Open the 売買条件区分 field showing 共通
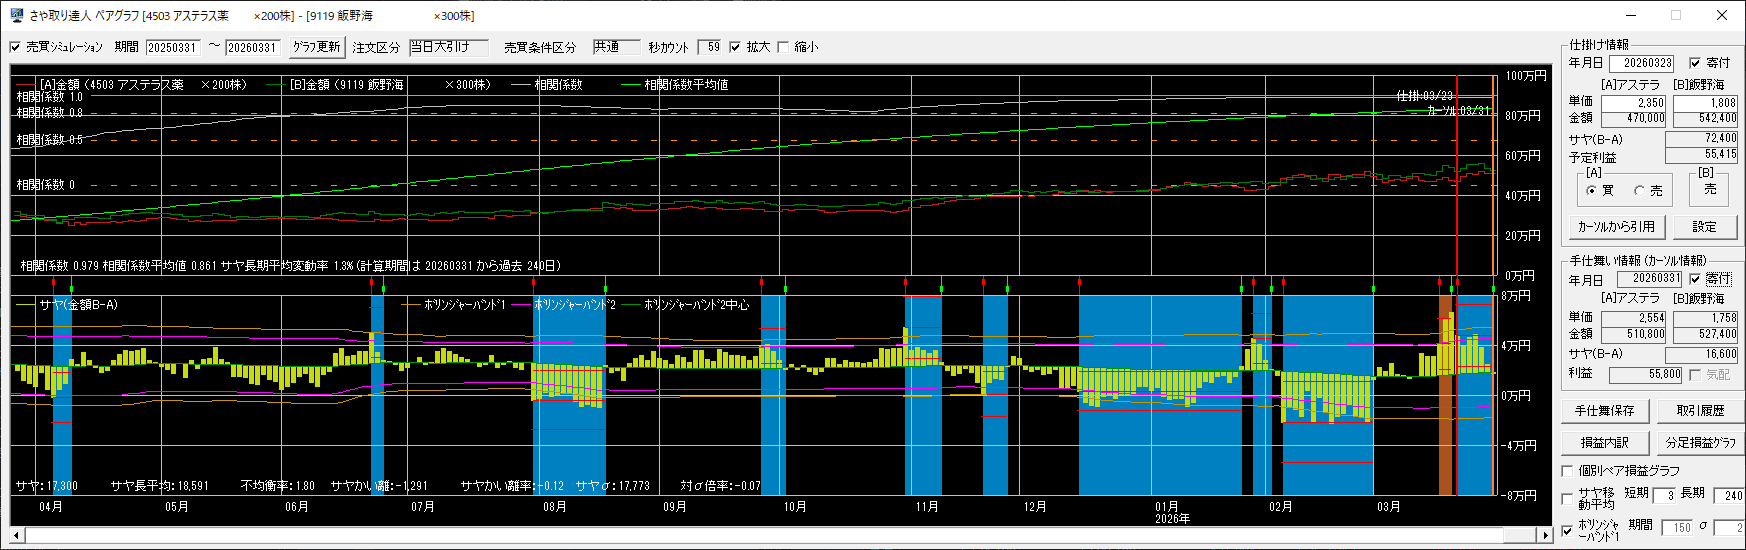Image resolution: width=1746 pixels, height=550 pixels. pyautogui.click(x=615, y=47)
